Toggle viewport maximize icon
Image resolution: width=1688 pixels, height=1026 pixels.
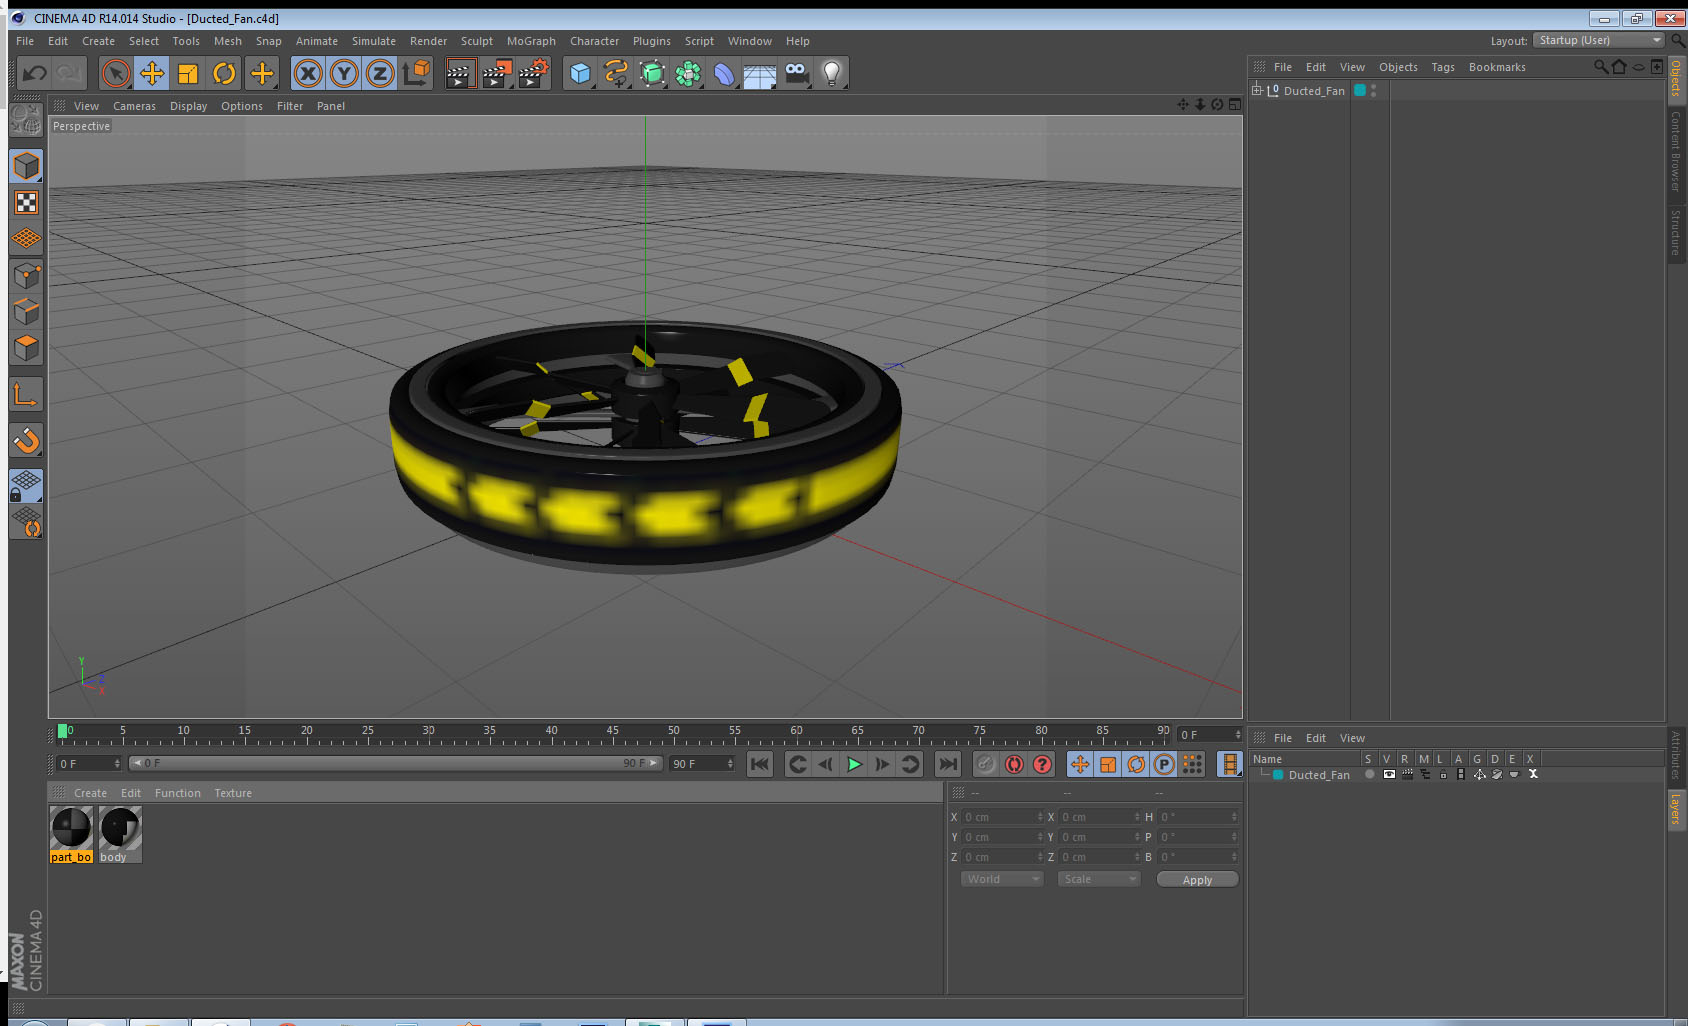[1235, 104]
